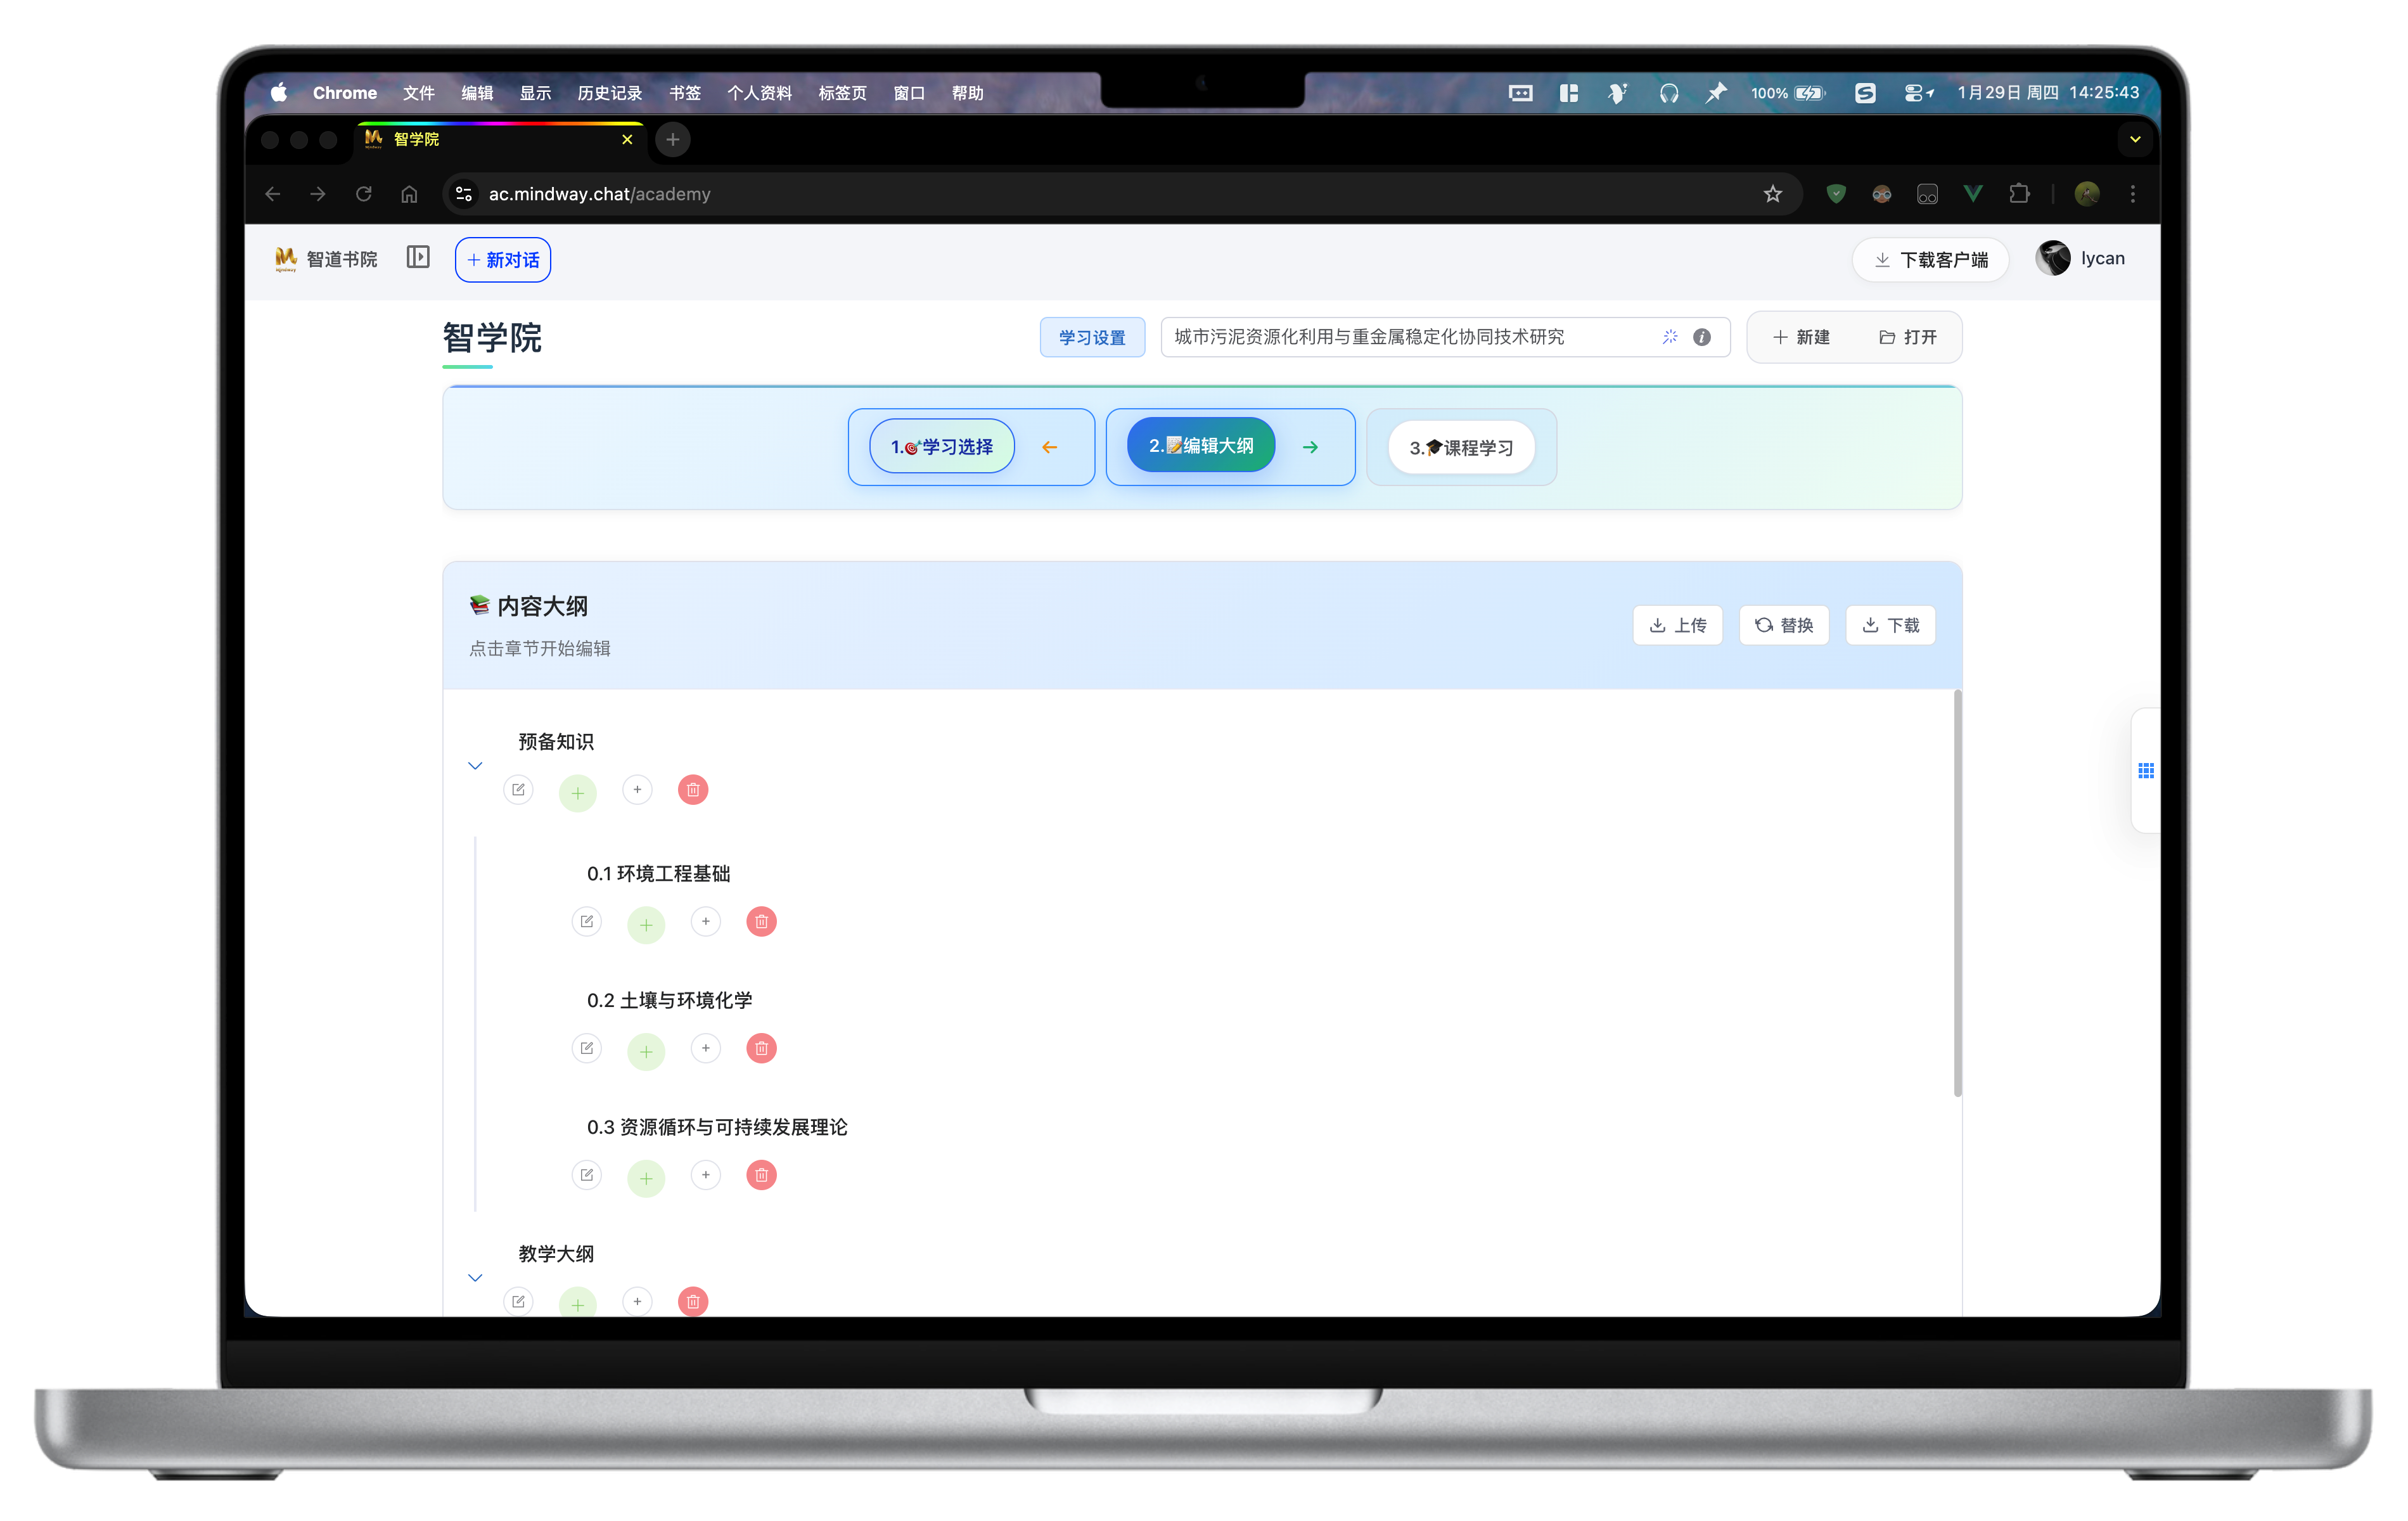Go to step 1 学习选择
This screenshot has height=1521, width=2408.
(942, 447)
